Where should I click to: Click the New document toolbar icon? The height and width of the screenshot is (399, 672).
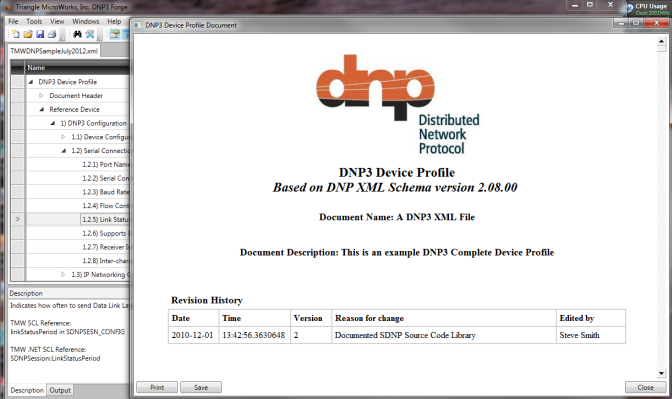coord(15,34)
